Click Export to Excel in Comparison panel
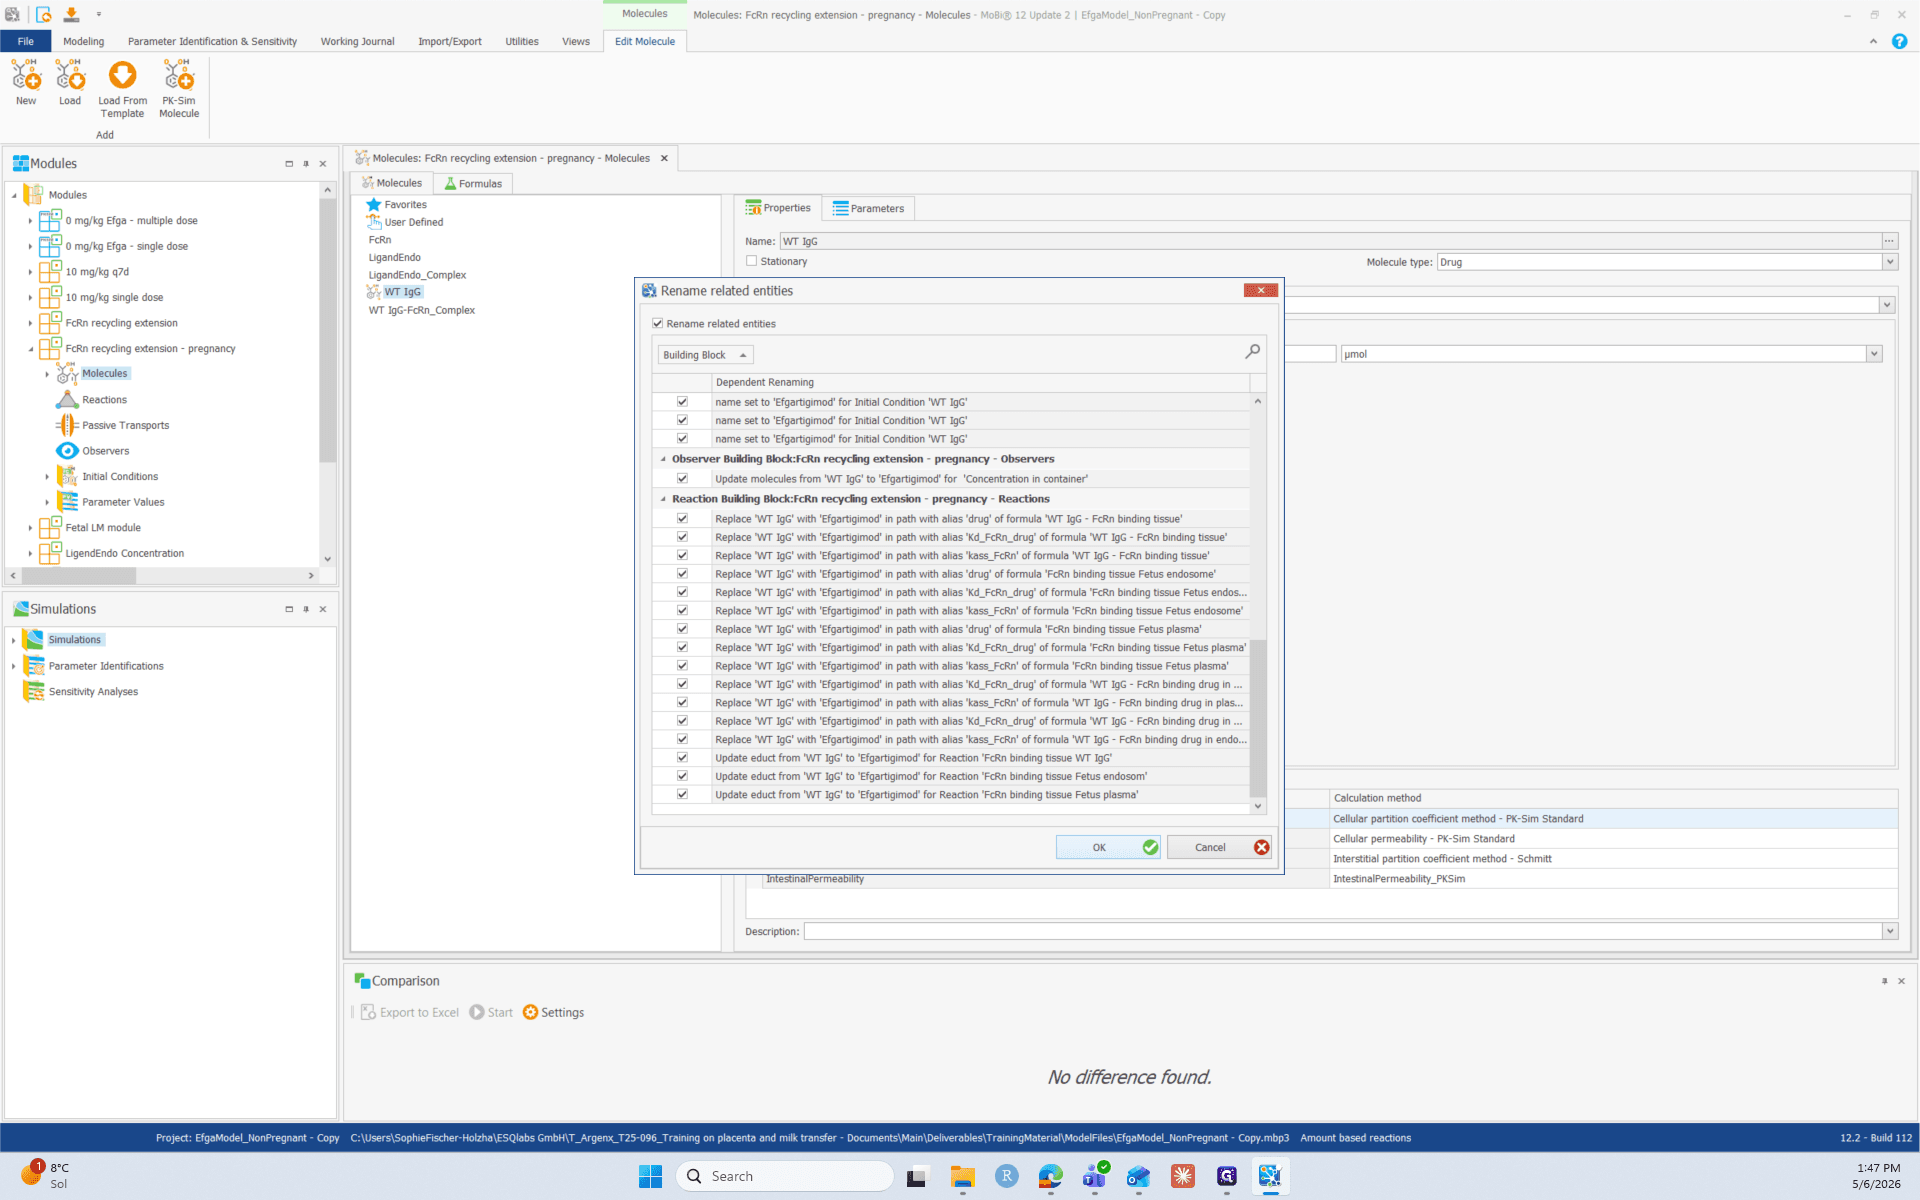1920x1200 pixels. click(x=410, y=1012)
